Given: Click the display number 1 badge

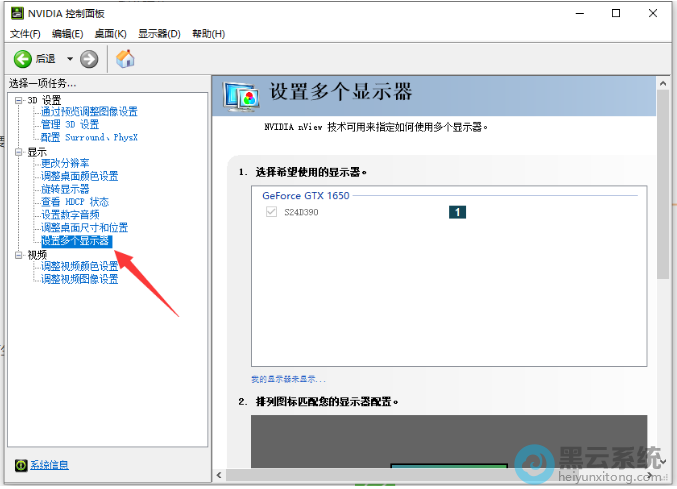Looking at the screenshot, I should pos(458,212).
